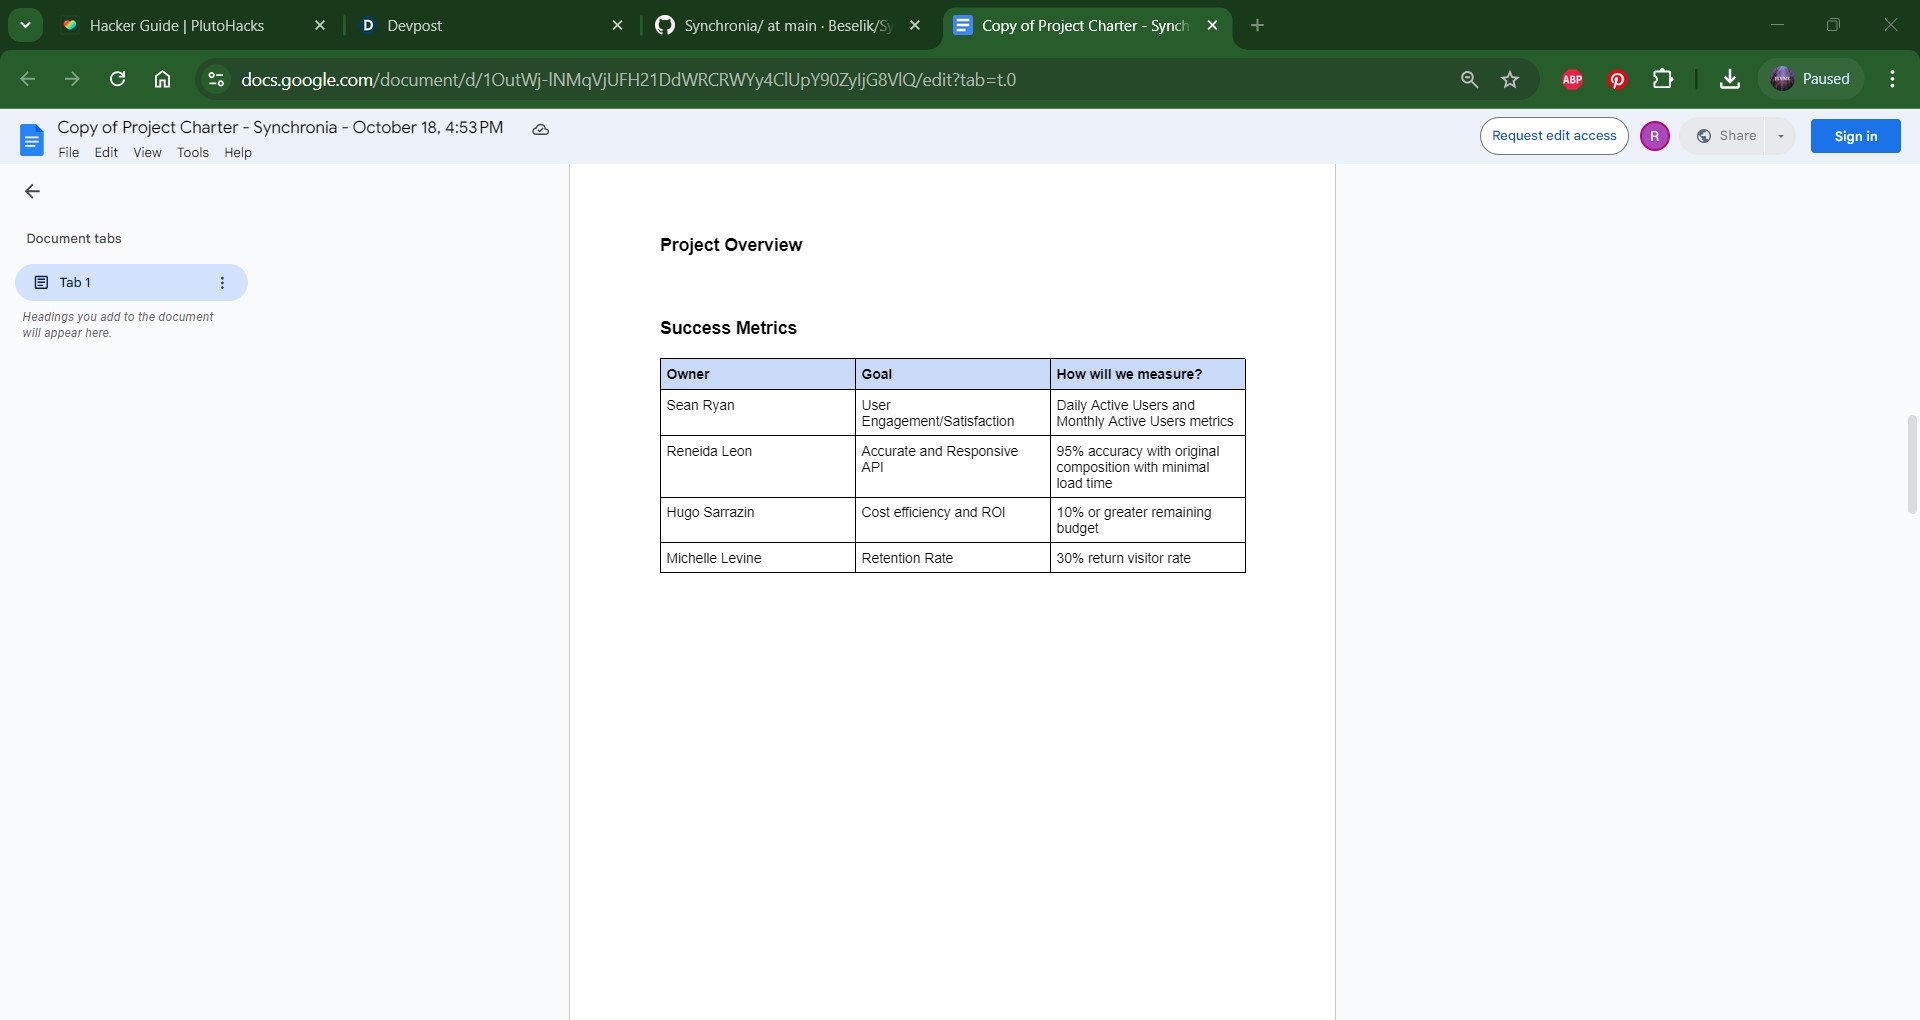Click the Owner column header cell

pyautogui.click(x=757, y=374)
